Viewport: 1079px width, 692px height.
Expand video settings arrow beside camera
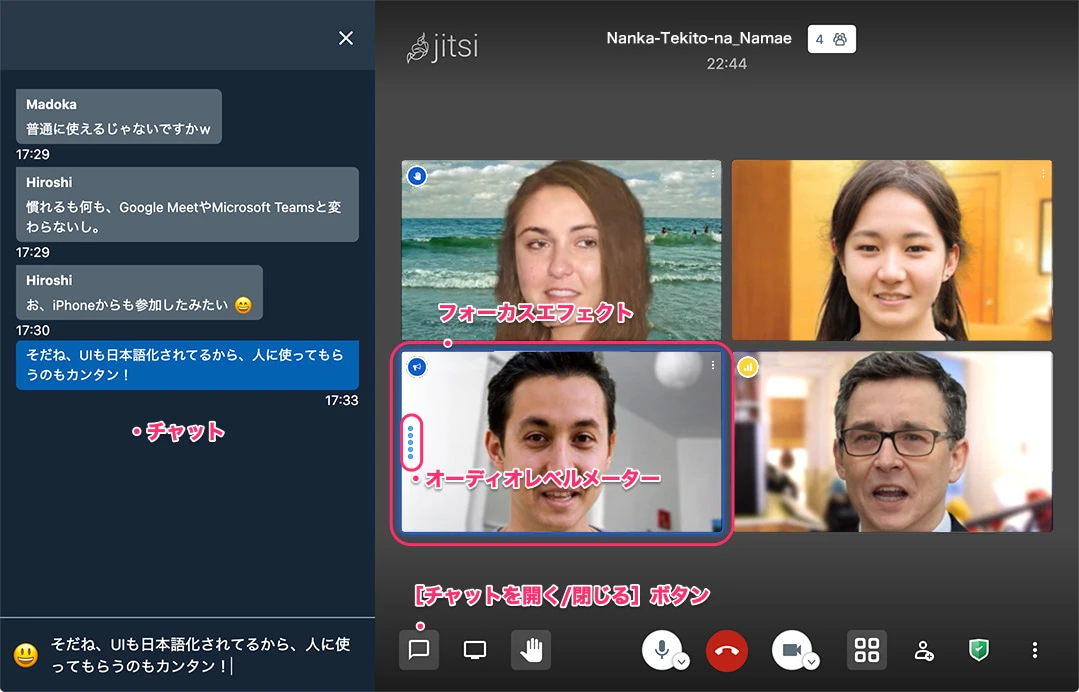click(812, 661)
